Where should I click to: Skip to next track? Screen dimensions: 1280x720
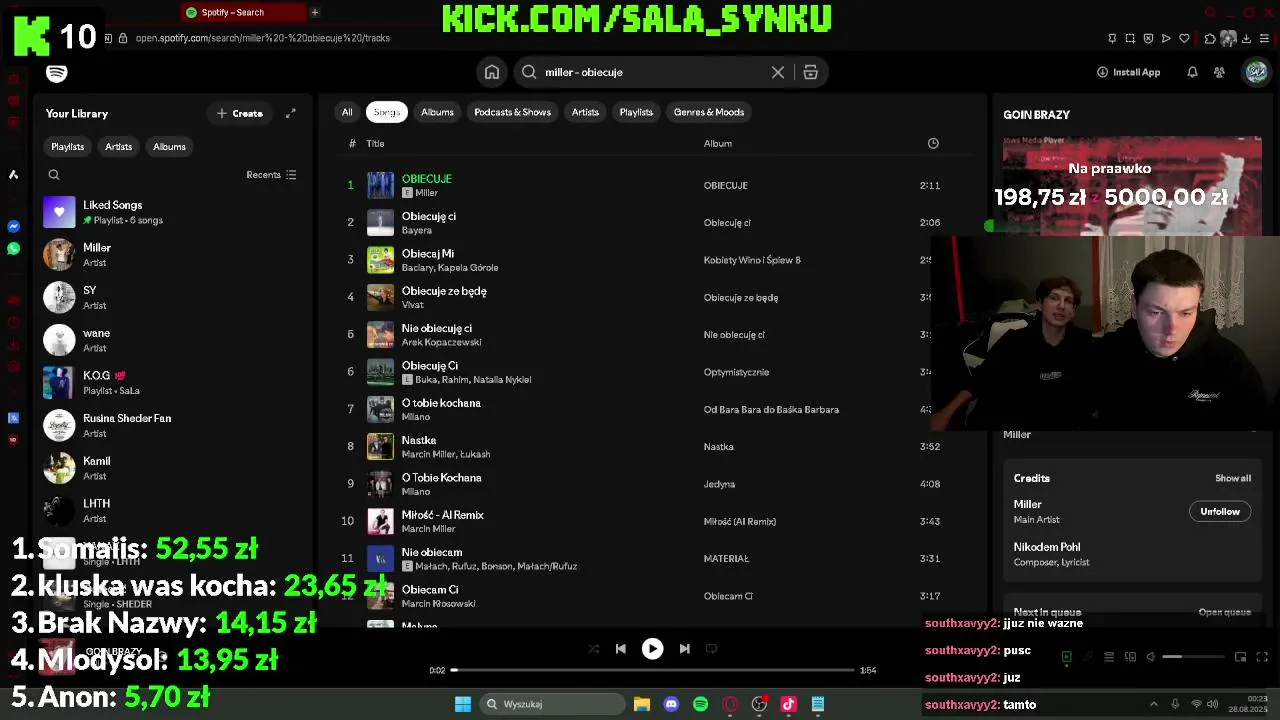[684, 649]
